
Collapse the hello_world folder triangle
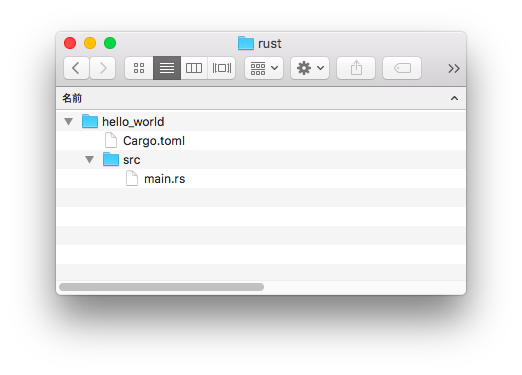tap(69, 122)
